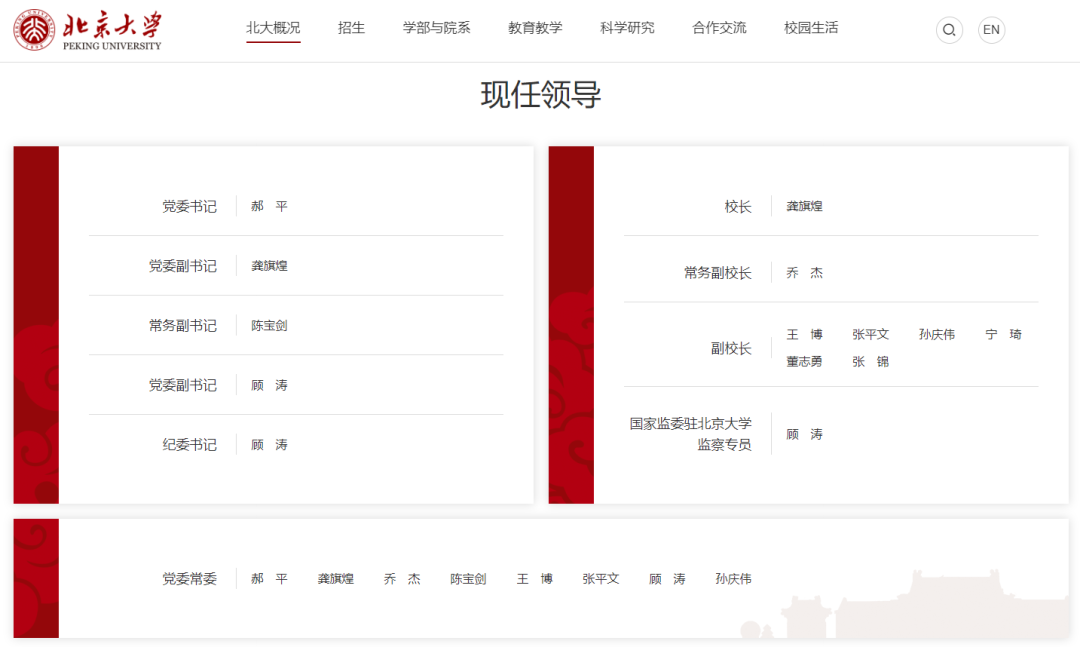Viewport: 1080px width, 647px height.
Task: Open the 北大概况 menu
Action: pyautogui.click(x=273, y=28)
